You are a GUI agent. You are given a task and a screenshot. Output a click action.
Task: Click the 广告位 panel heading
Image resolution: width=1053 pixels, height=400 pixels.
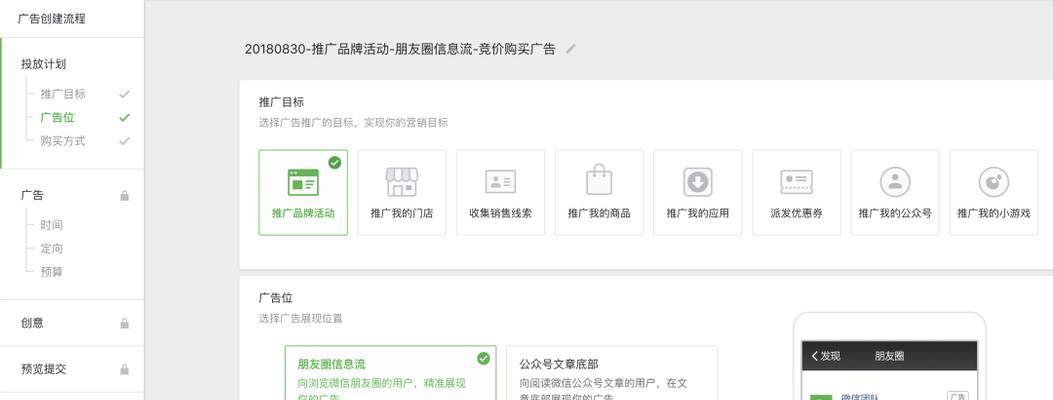(275, 298)
